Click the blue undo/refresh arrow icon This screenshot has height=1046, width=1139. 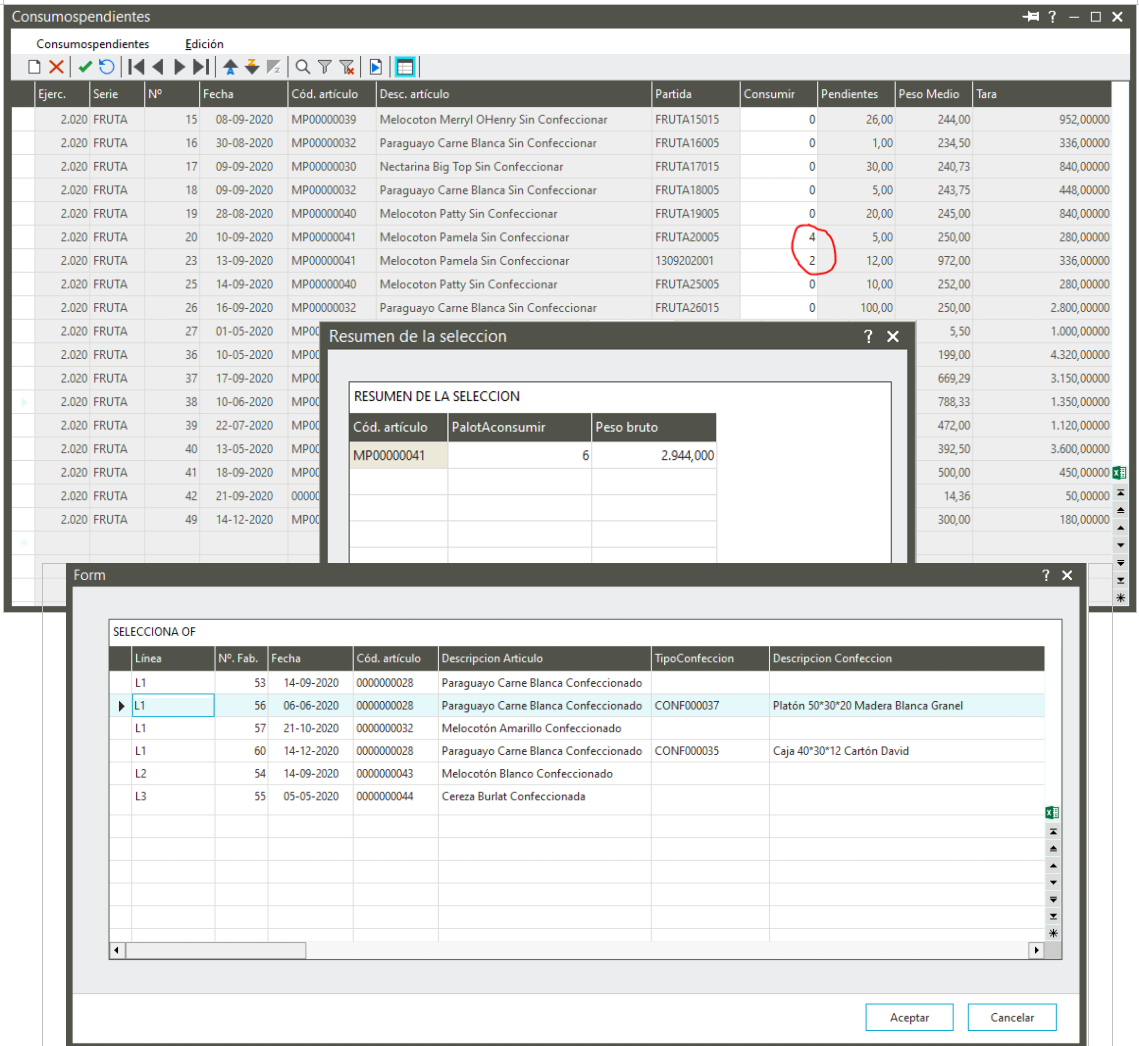click(106, 67)
